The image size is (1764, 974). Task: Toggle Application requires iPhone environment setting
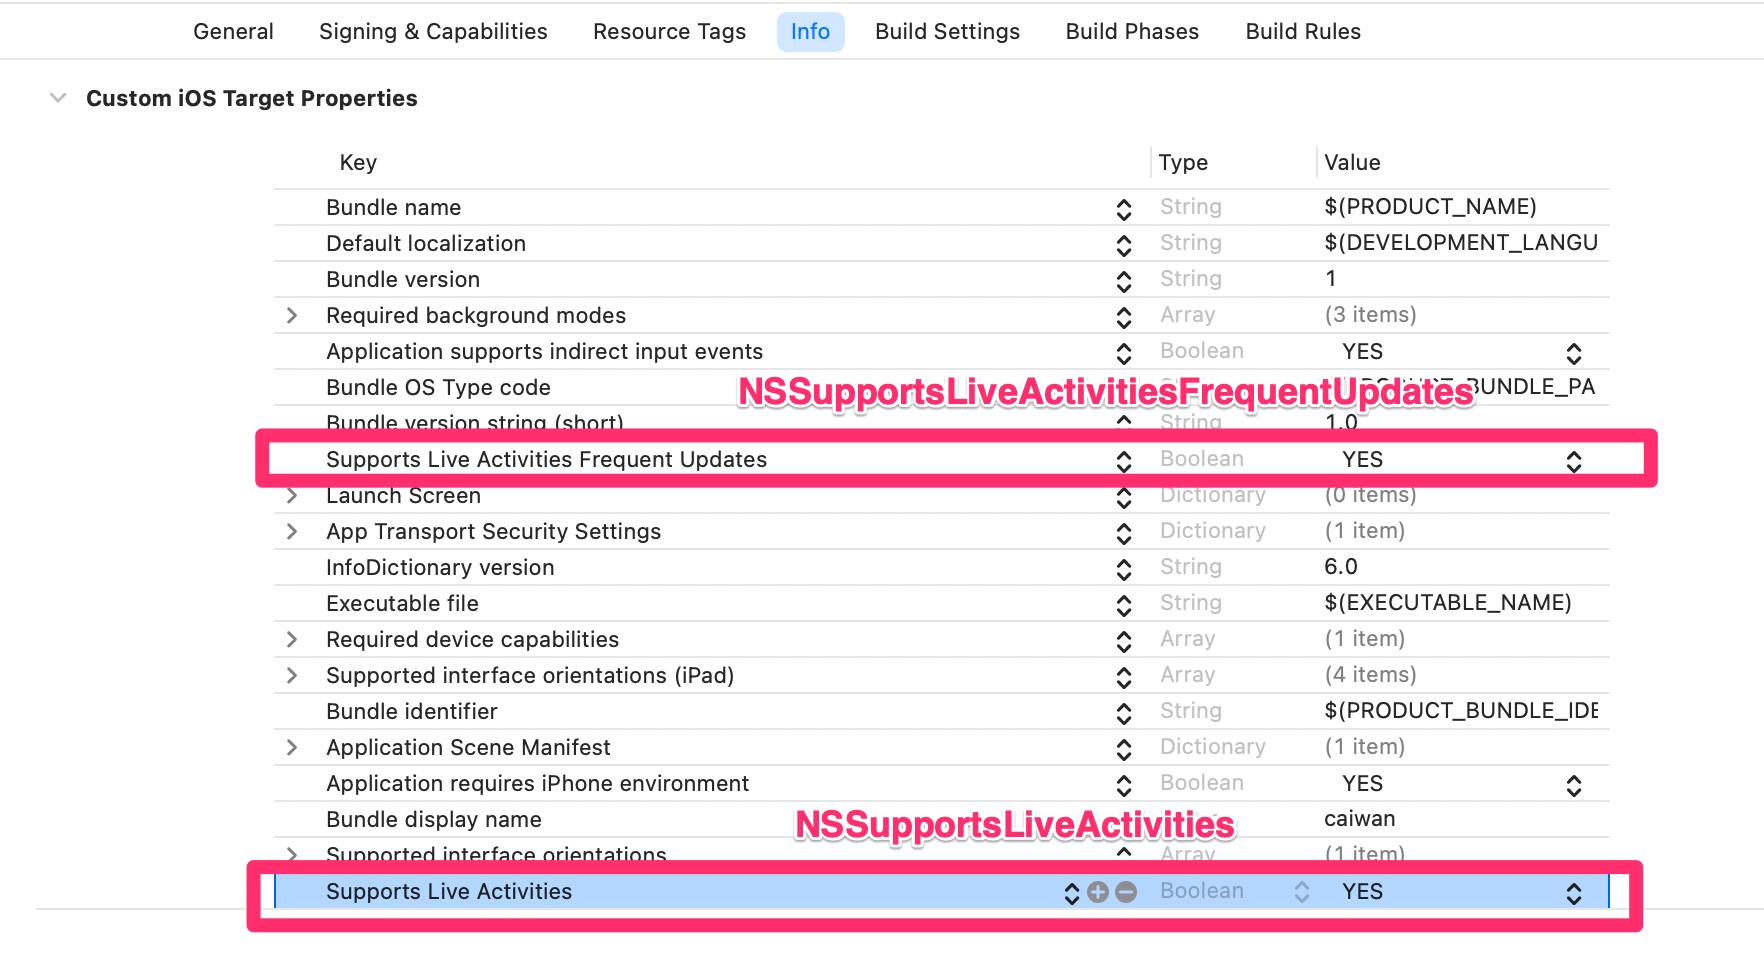[x=1575, y=783]
